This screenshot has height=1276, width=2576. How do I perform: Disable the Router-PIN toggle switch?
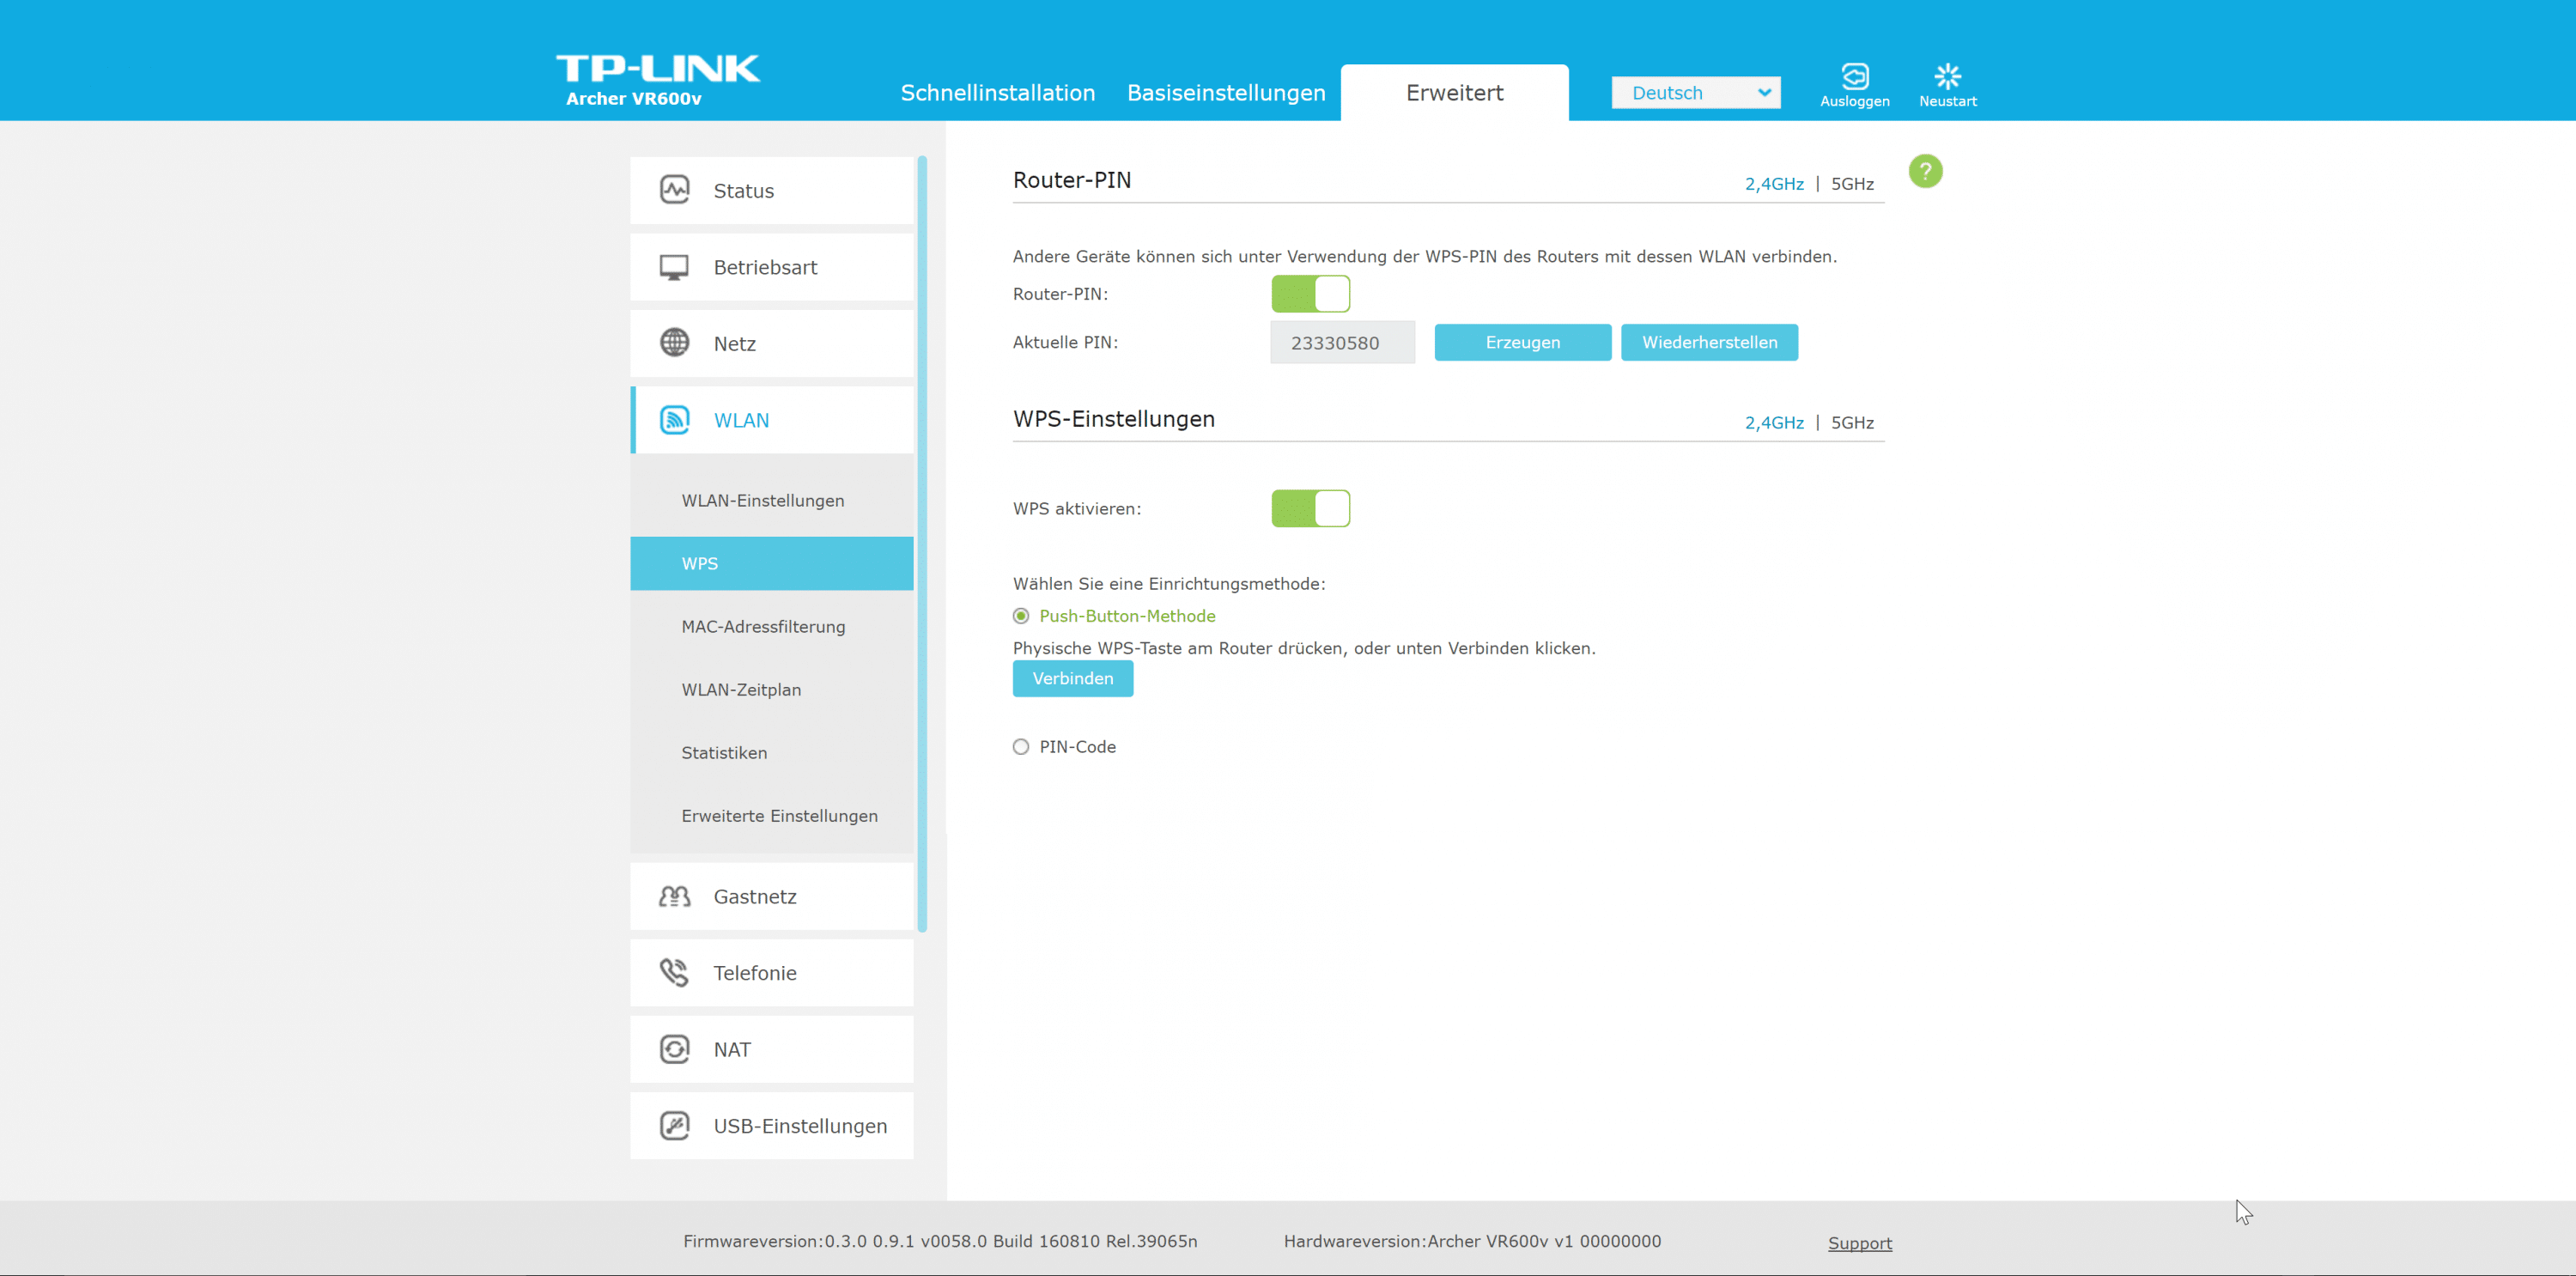click(x=1310, y=294)
